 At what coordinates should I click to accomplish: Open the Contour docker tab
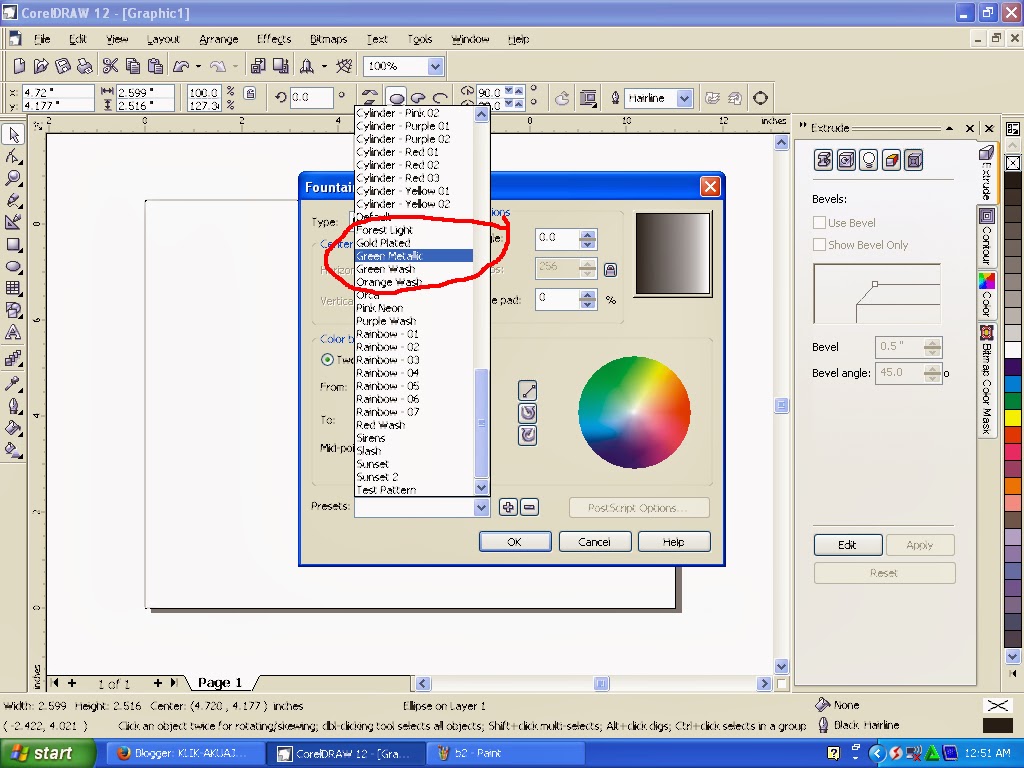(986, 238)
